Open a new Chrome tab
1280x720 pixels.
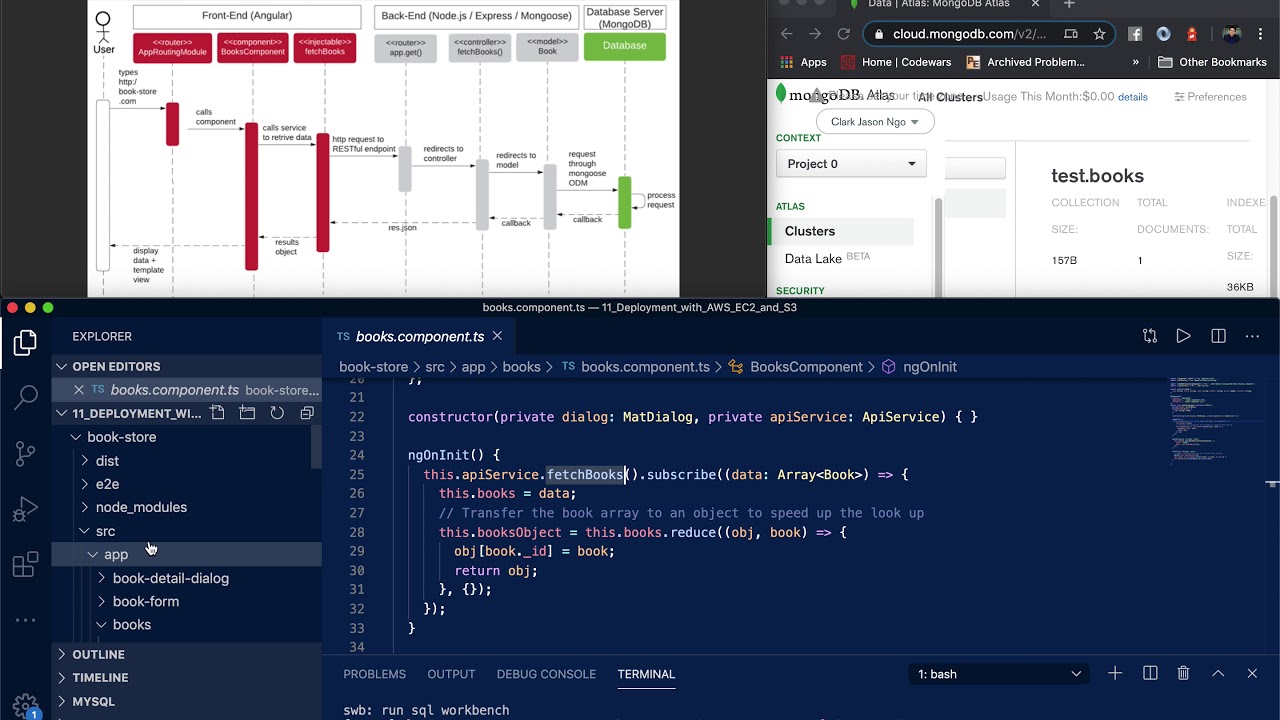pos(1069,4)
